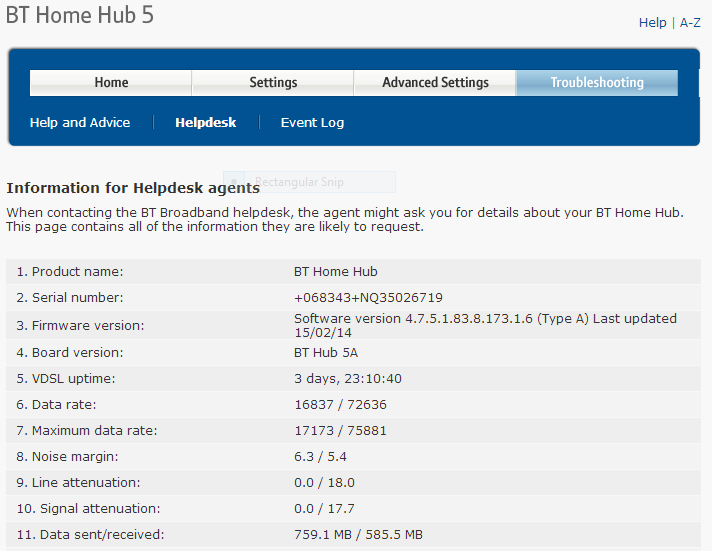Click the value BT Home Hub
The height and width of the screenshot is (551, 712).
click(x=336, y=272)
